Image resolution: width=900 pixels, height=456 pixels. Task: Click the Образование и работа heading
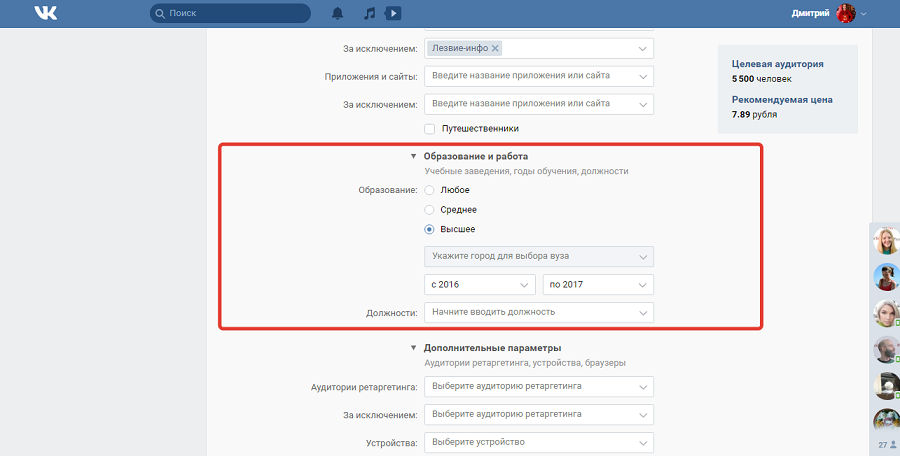[476, 156]
